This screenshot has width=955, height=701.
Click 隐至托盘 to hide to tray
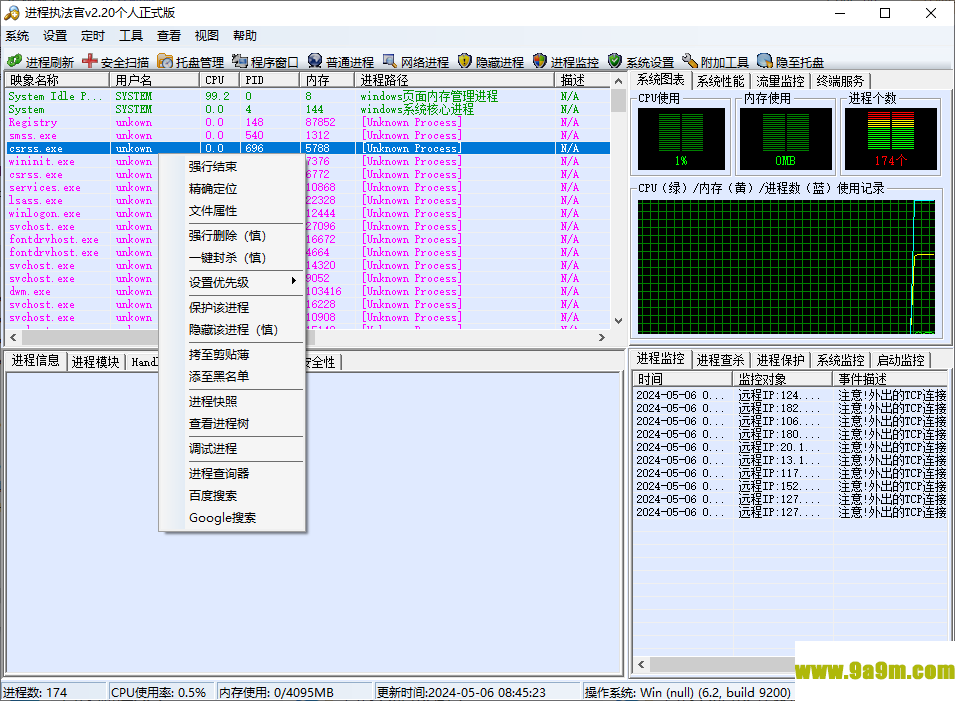[790, 62]
